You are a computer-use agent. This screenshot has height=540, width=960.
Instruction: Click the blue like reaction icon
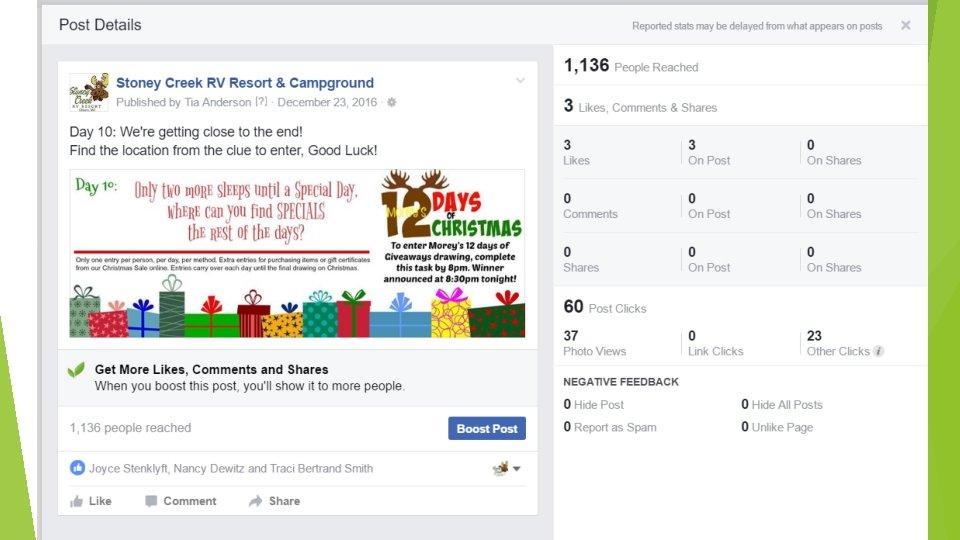tap(77, 468)
